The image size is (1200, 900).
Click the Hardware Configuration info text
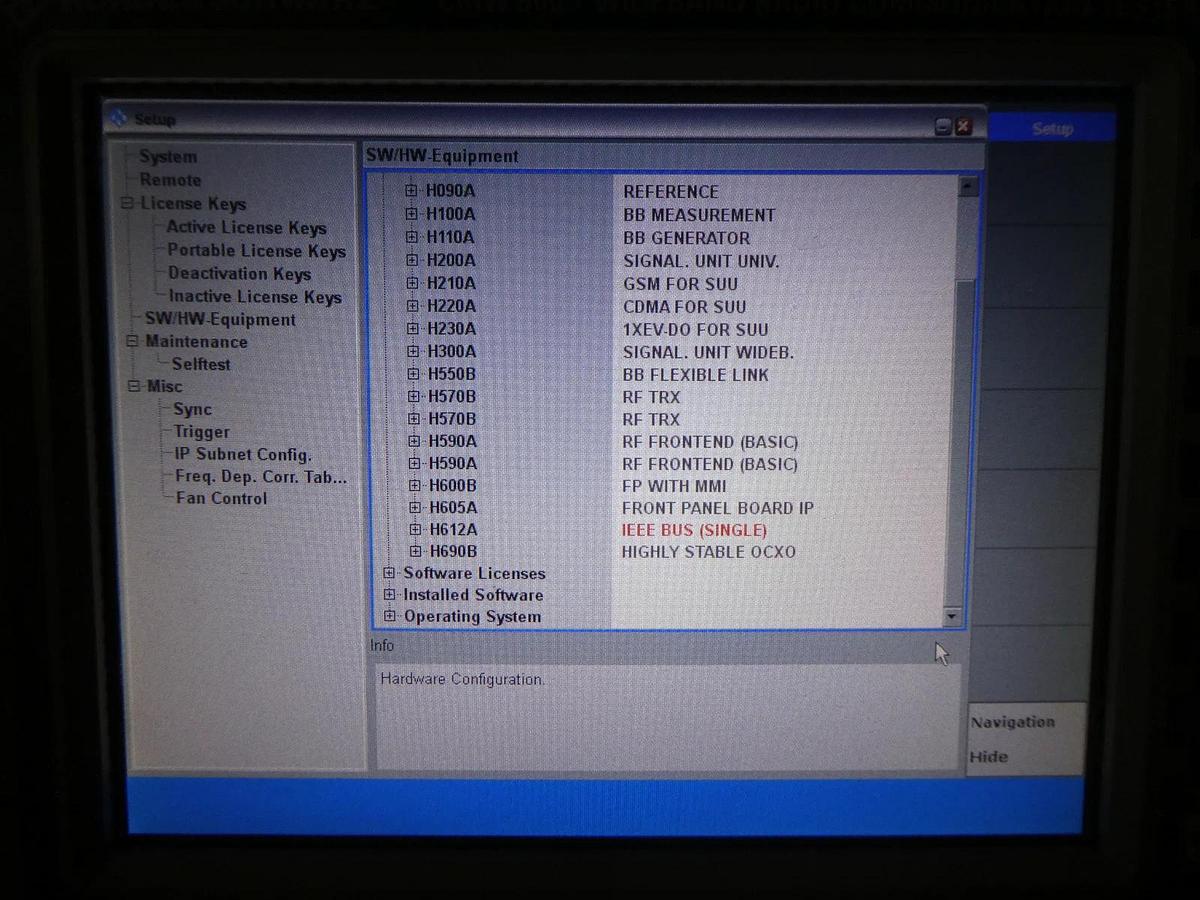point(463,679)
